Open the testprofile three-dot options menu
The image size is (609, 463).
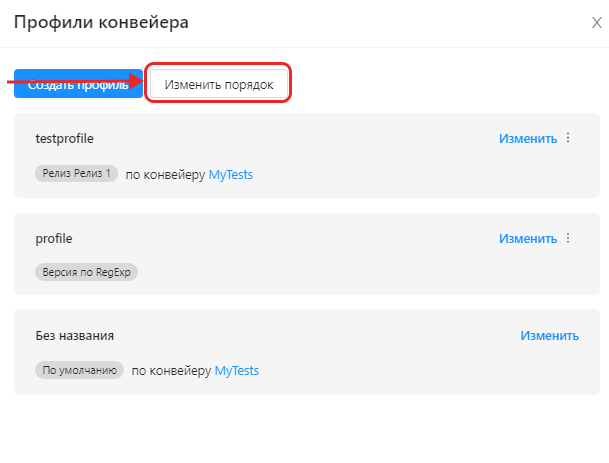[x=568, y=139]
